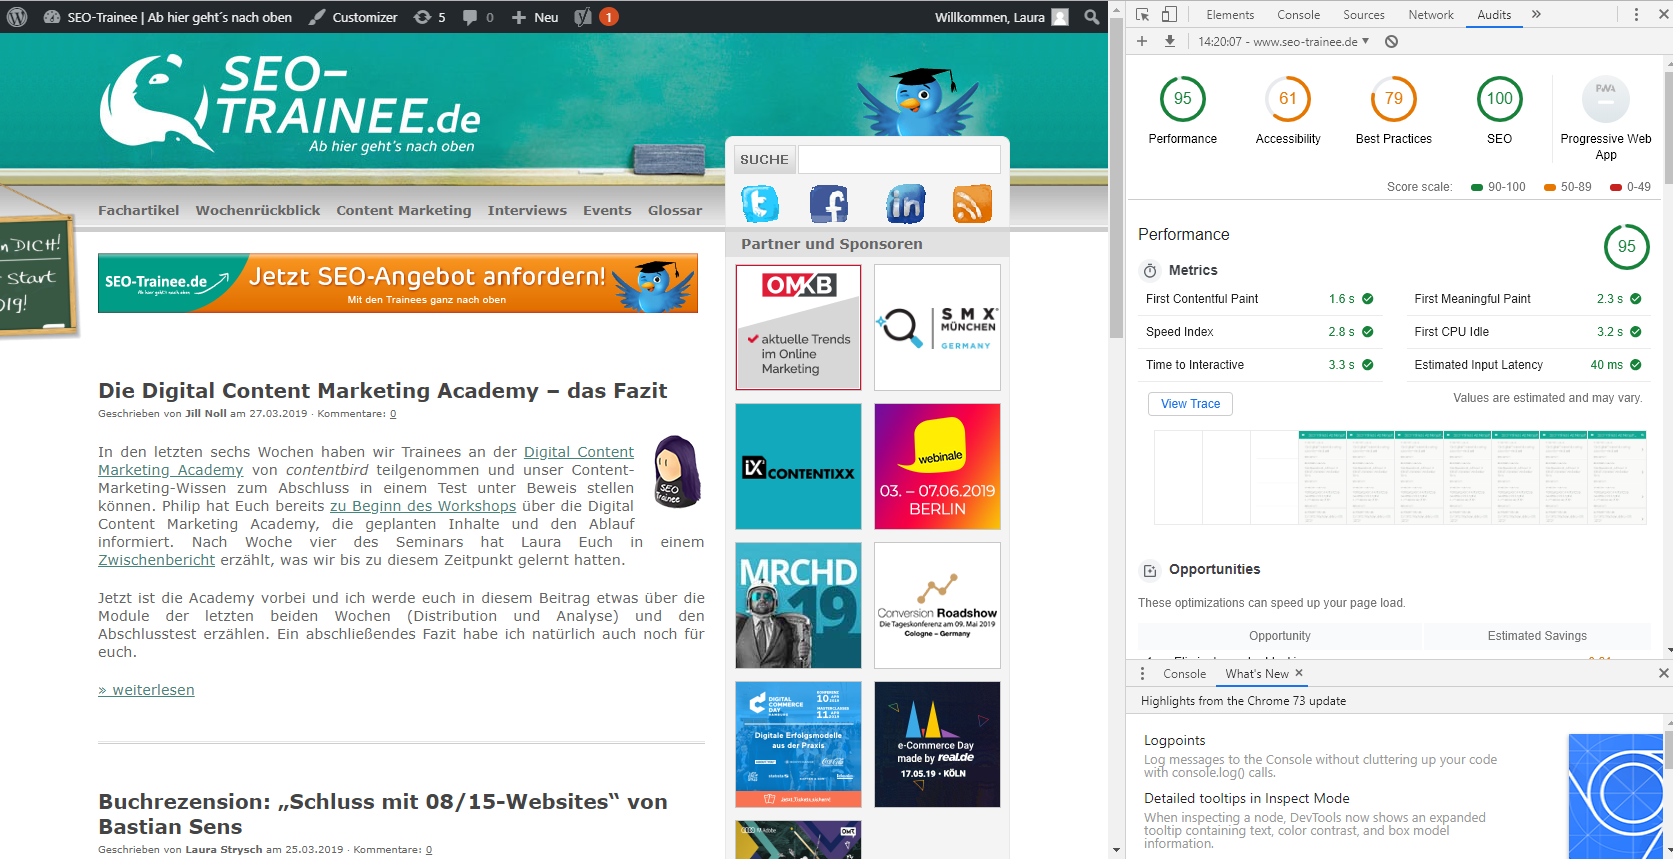Screen dimensions: 1673x859
Task: Open the Wochenrückblick navigation item
Action: tap(258, 210)
